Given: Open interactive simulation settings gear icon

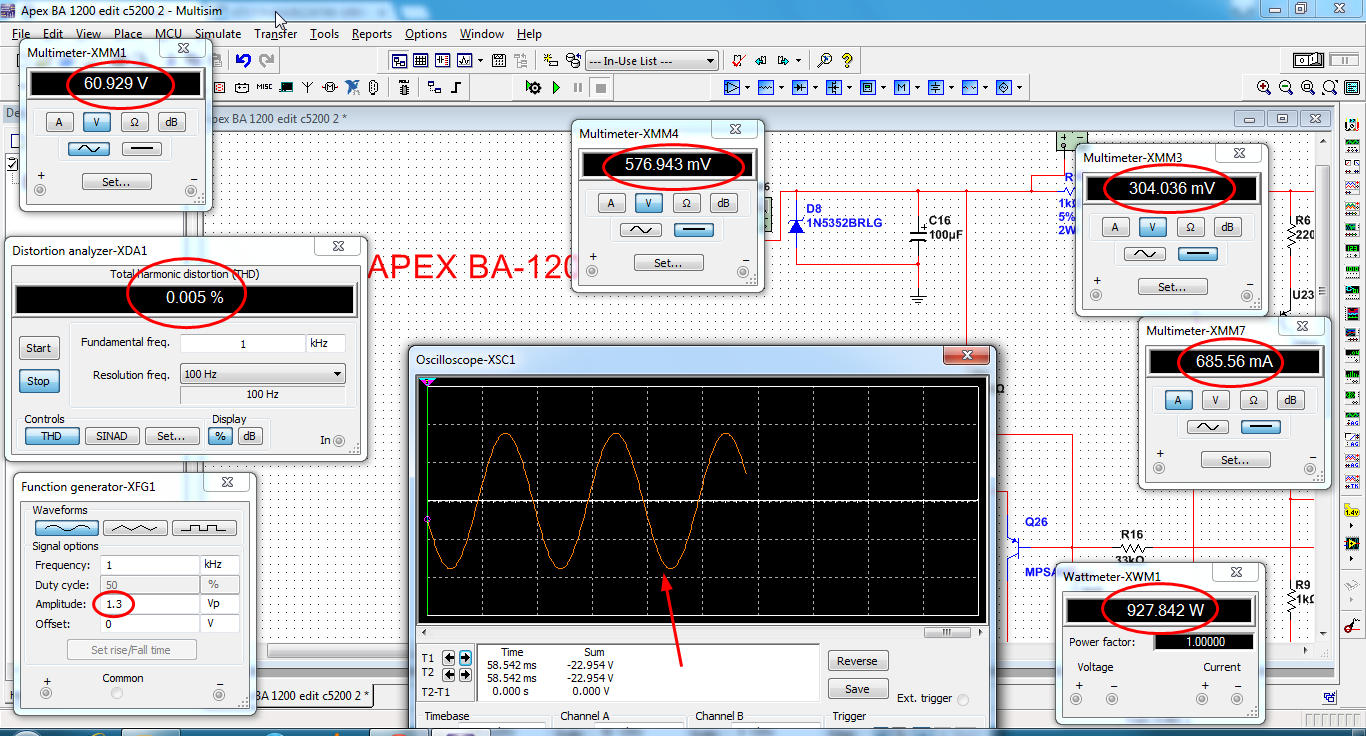Looking at the screenshot, I should click(533, 87).
